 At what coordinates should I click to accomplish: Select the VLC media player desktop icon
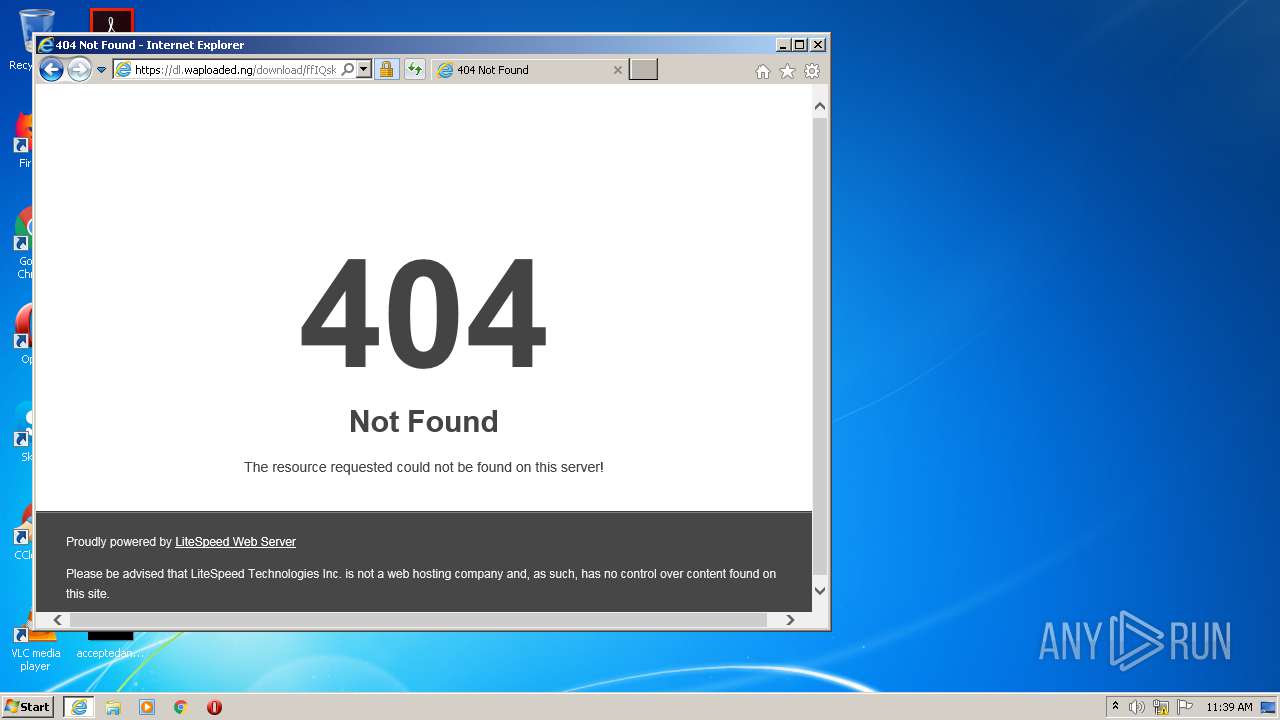click(x=35, y=645)
